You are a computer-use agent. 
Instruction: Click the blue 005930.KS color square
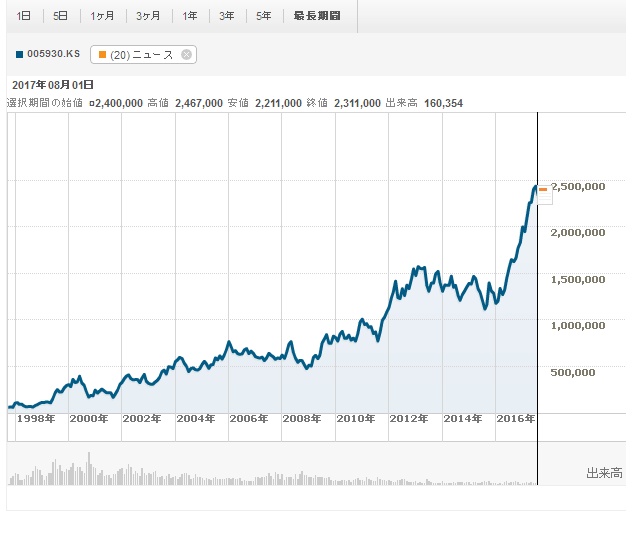[21, 54]
